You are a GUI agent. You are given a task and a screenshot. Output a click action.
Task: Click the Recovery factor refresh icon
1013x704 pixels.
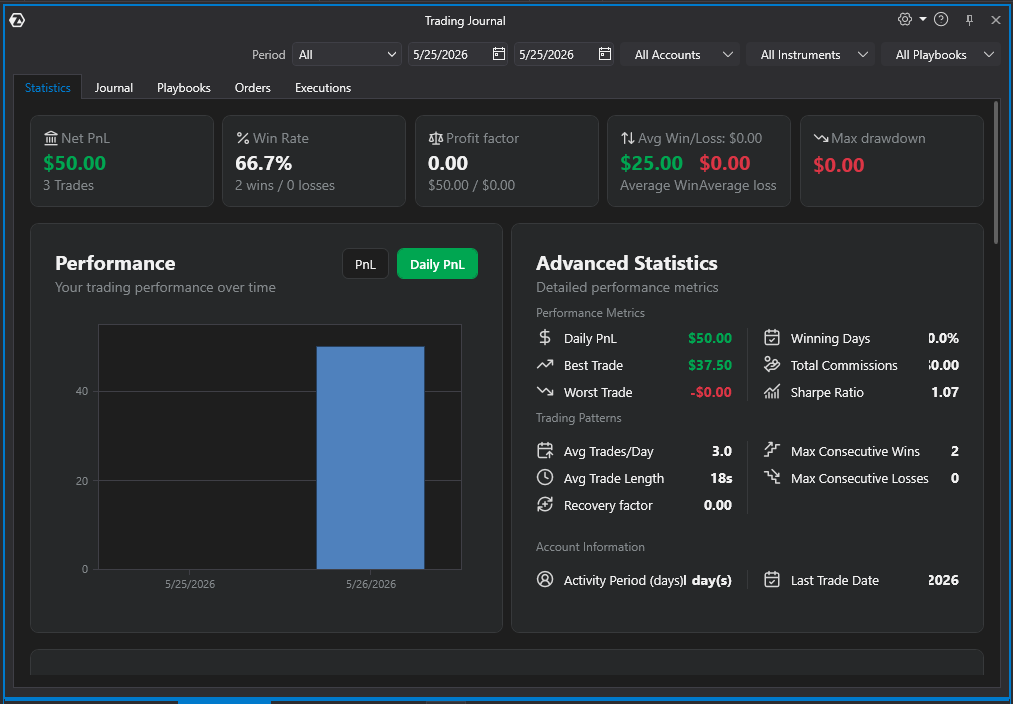coord(545,504)
